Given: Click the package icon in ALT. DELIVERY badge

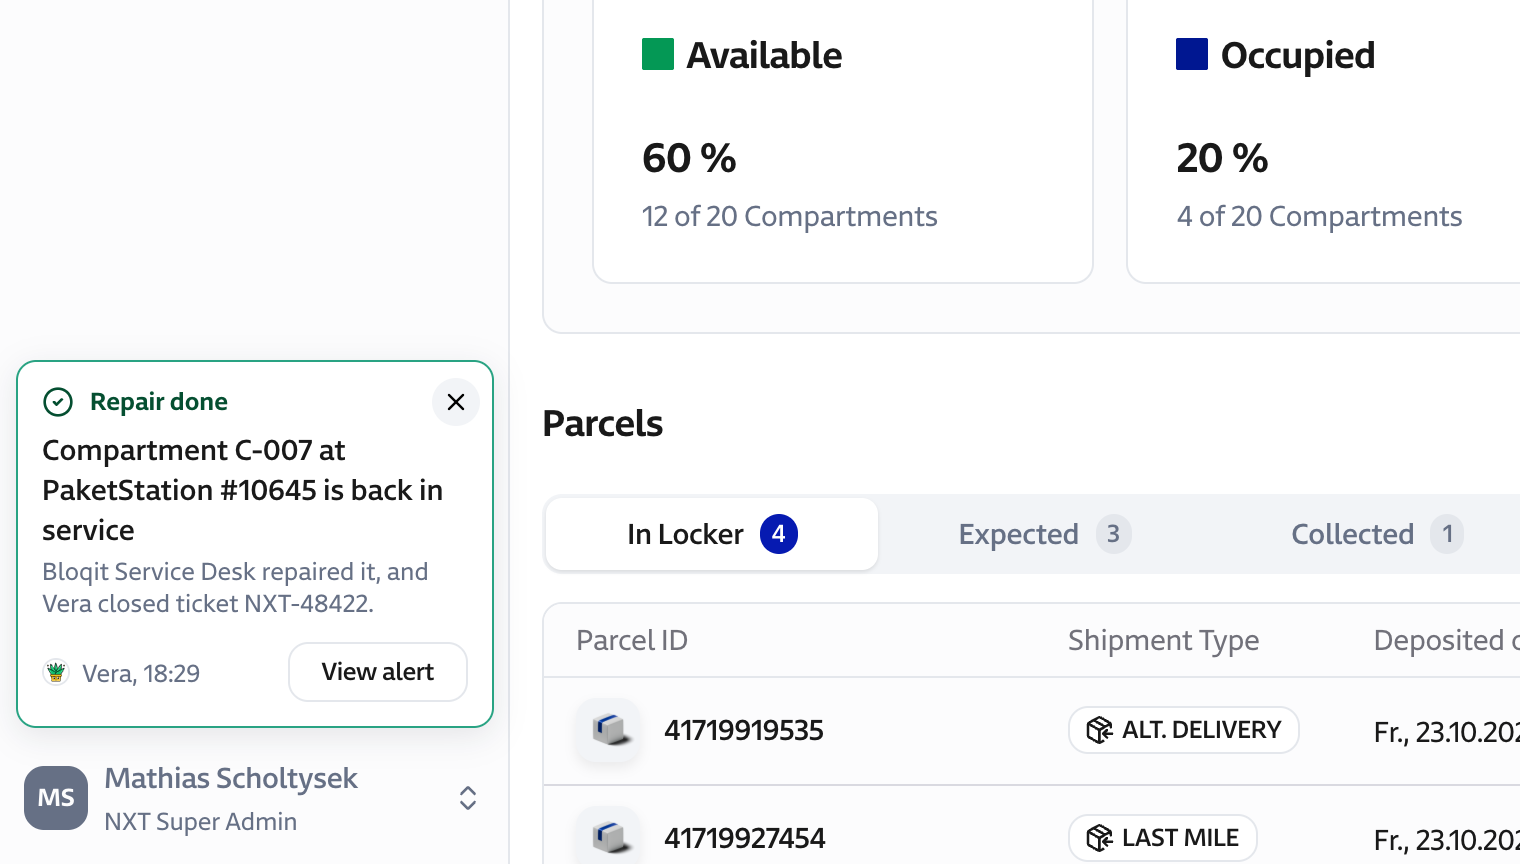Looking at the screenshot, I should [1099, 730].
